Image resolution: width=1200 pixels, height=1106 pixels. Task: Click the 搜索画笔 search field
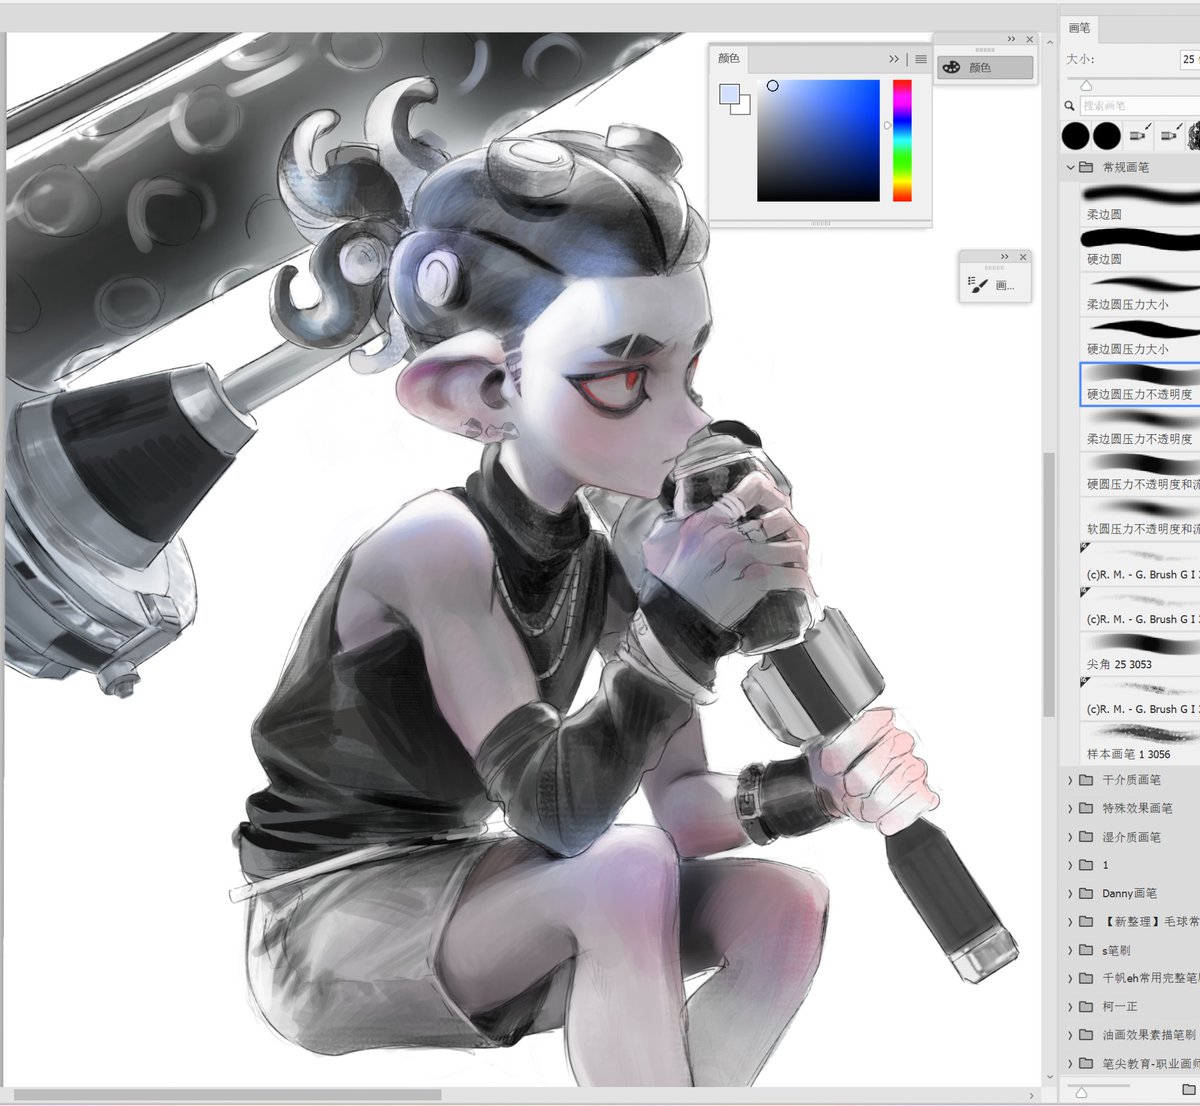(x=1140, y=105)
